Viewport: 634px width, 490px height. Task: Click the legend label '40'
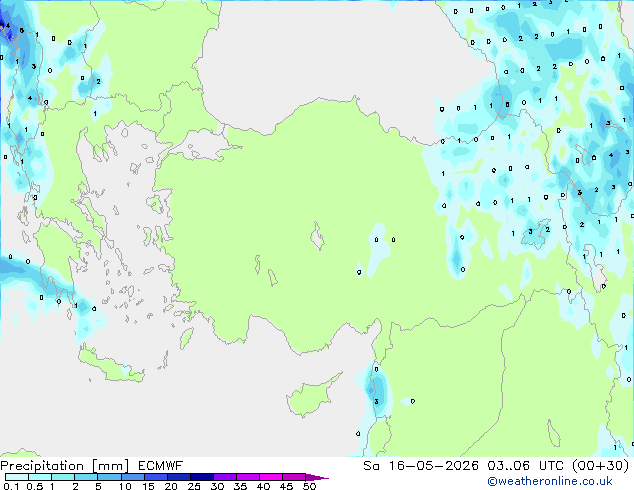click(x=263, y=486)
